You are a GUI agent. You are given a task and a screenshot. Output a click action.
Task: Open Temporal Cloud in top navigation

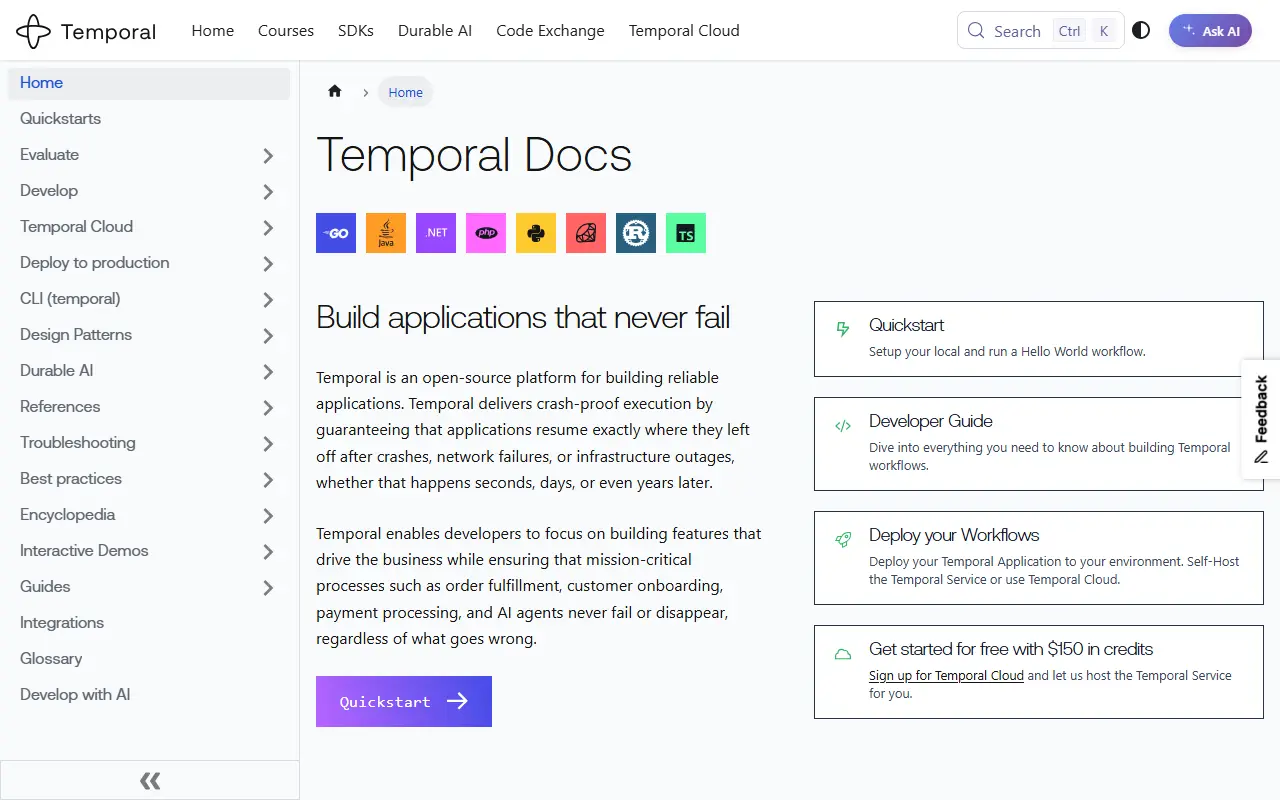pyautogui.click(x=684, y=30)
